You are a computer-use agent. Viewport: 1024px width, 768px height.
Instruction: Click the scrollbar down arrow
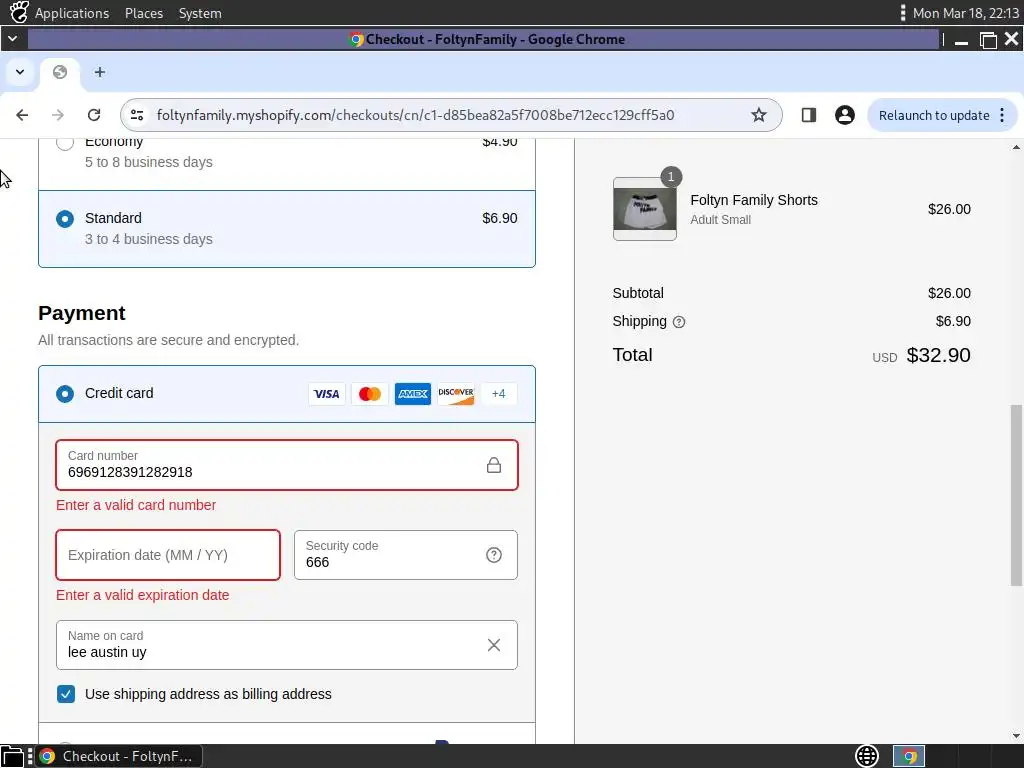pyautogui.click(x=1016, y=736)
